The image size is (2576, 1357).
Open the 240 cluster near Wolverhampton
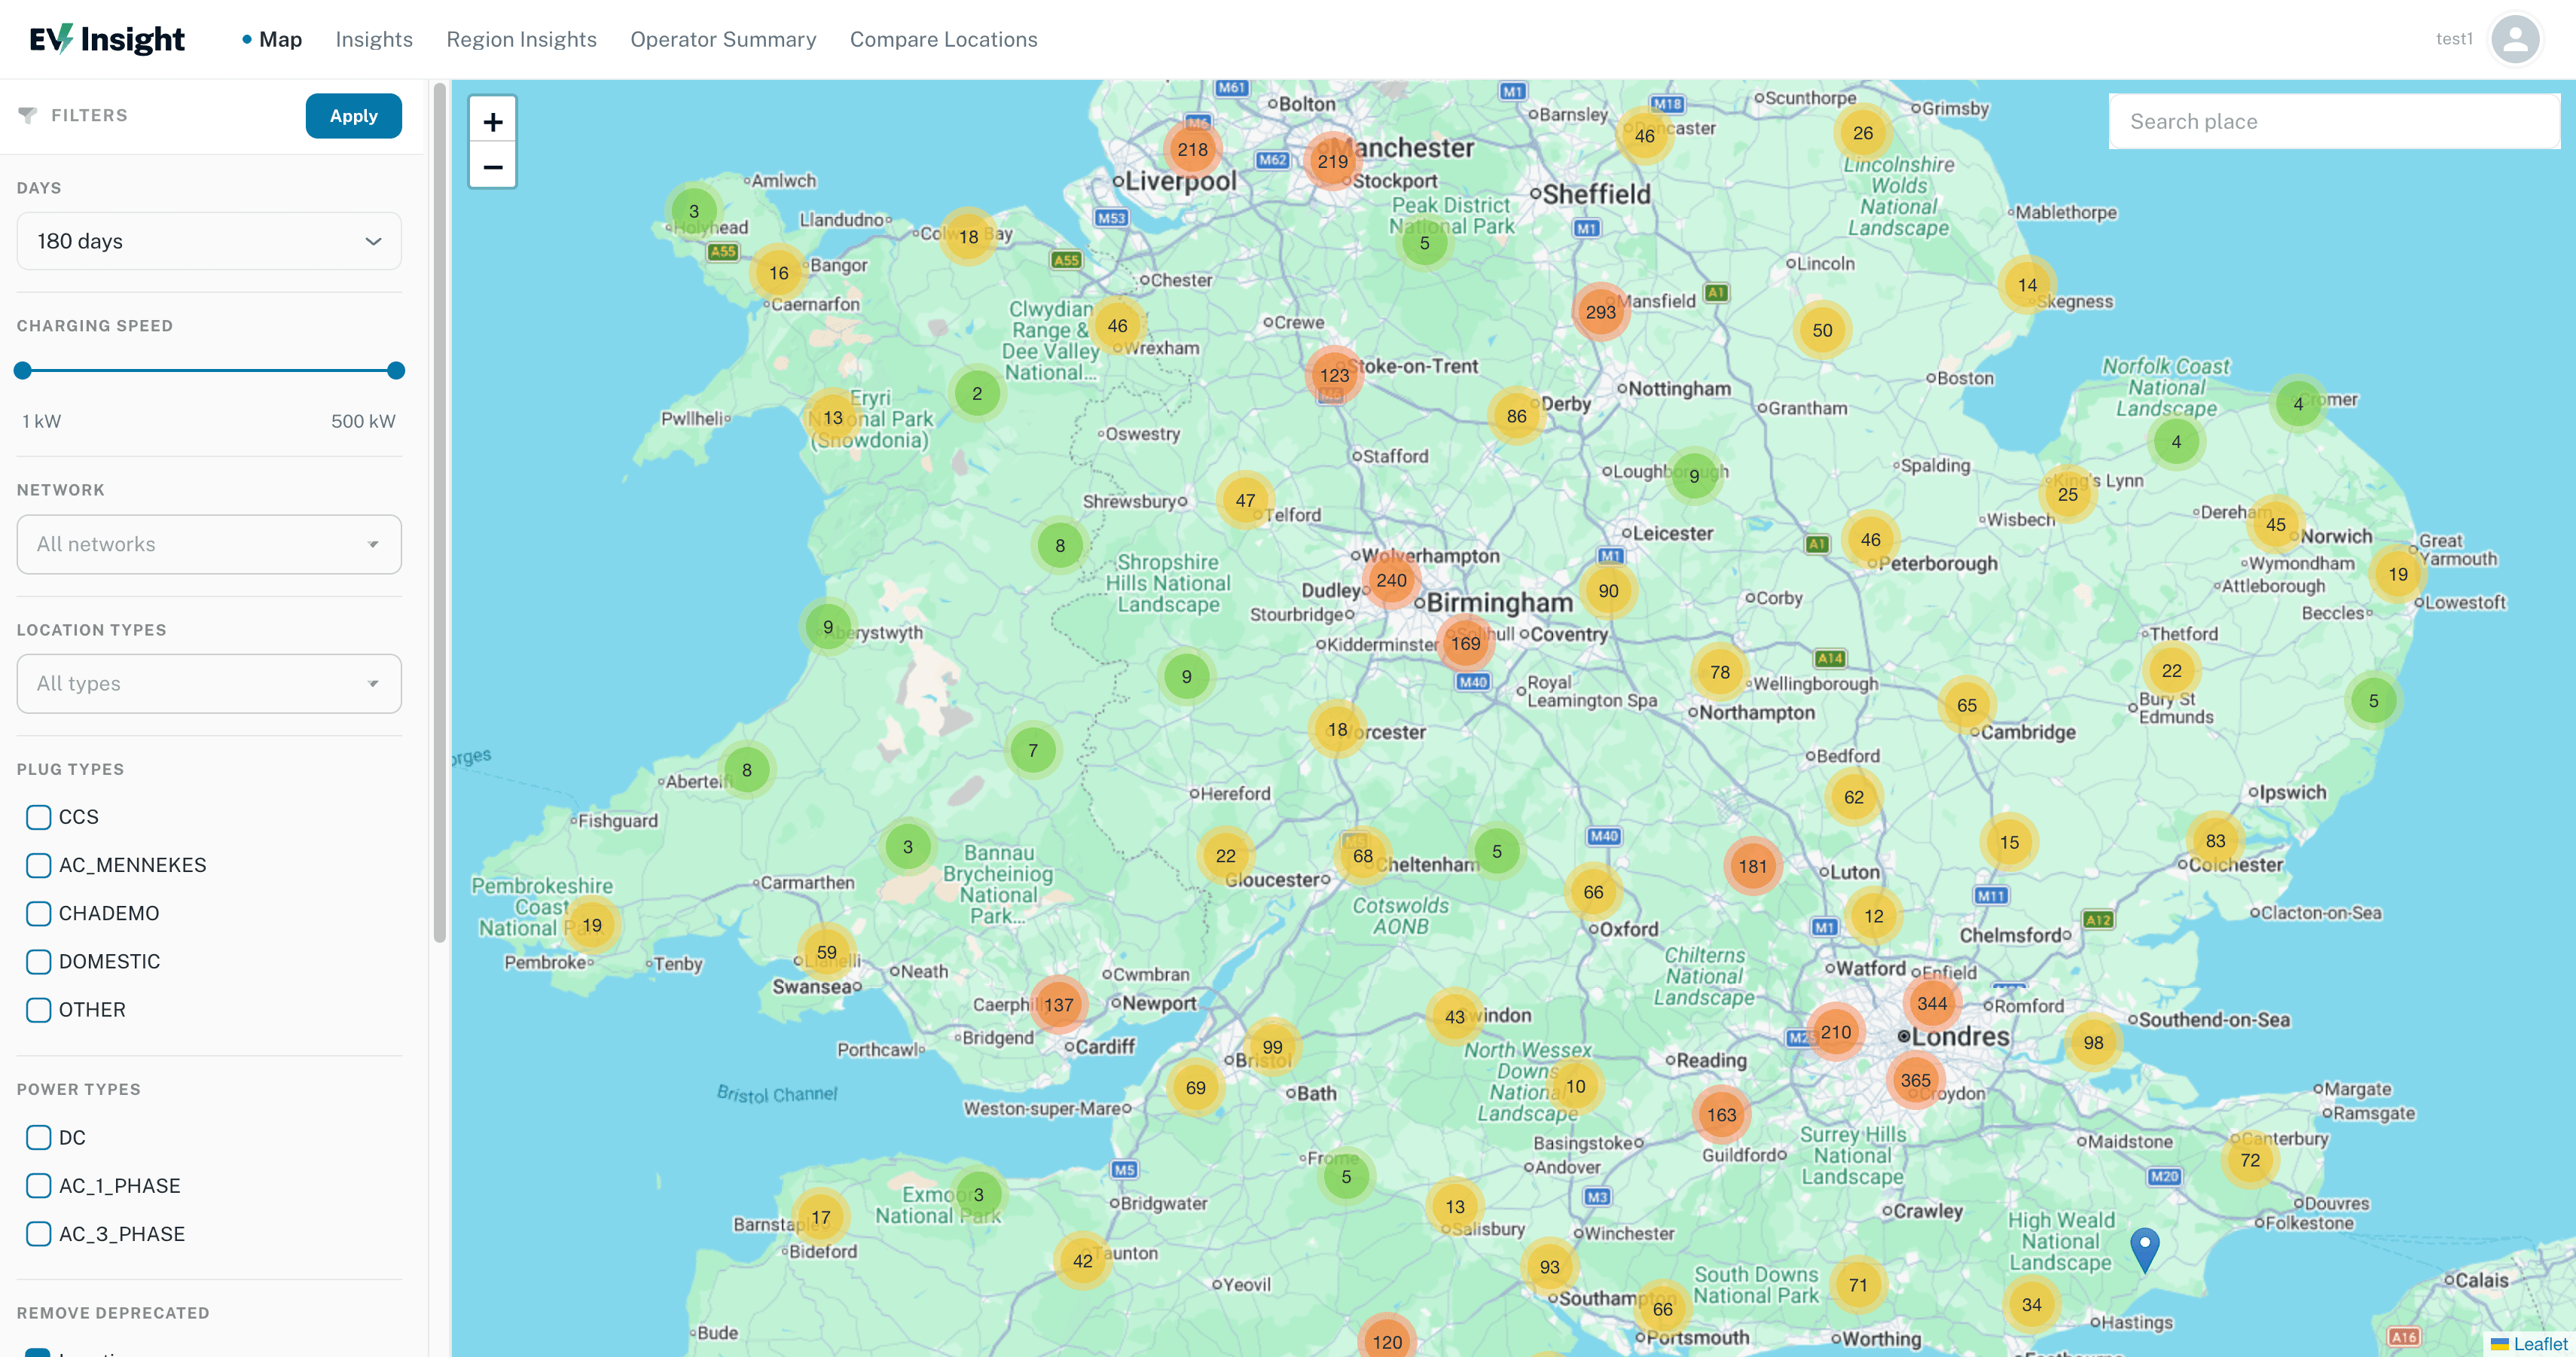pyautogui.click(x=1391, y=580)
